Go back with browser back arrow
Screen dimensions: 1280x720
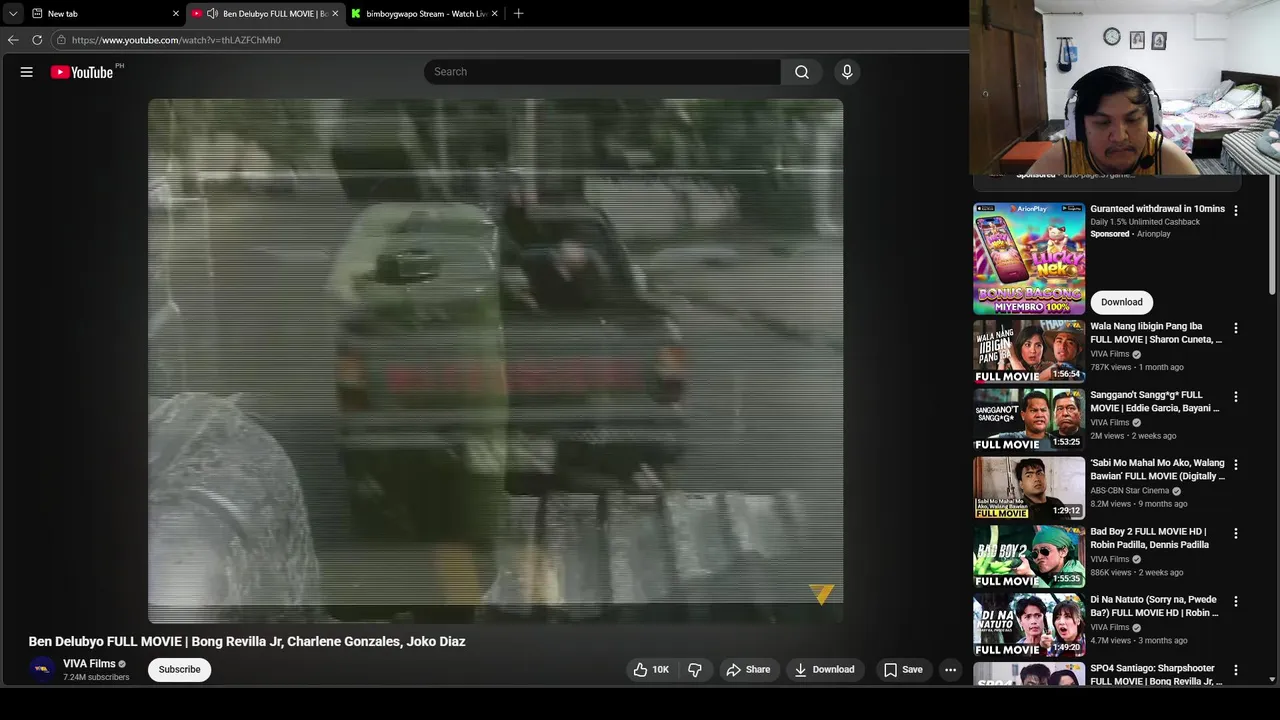pos(13,40)
